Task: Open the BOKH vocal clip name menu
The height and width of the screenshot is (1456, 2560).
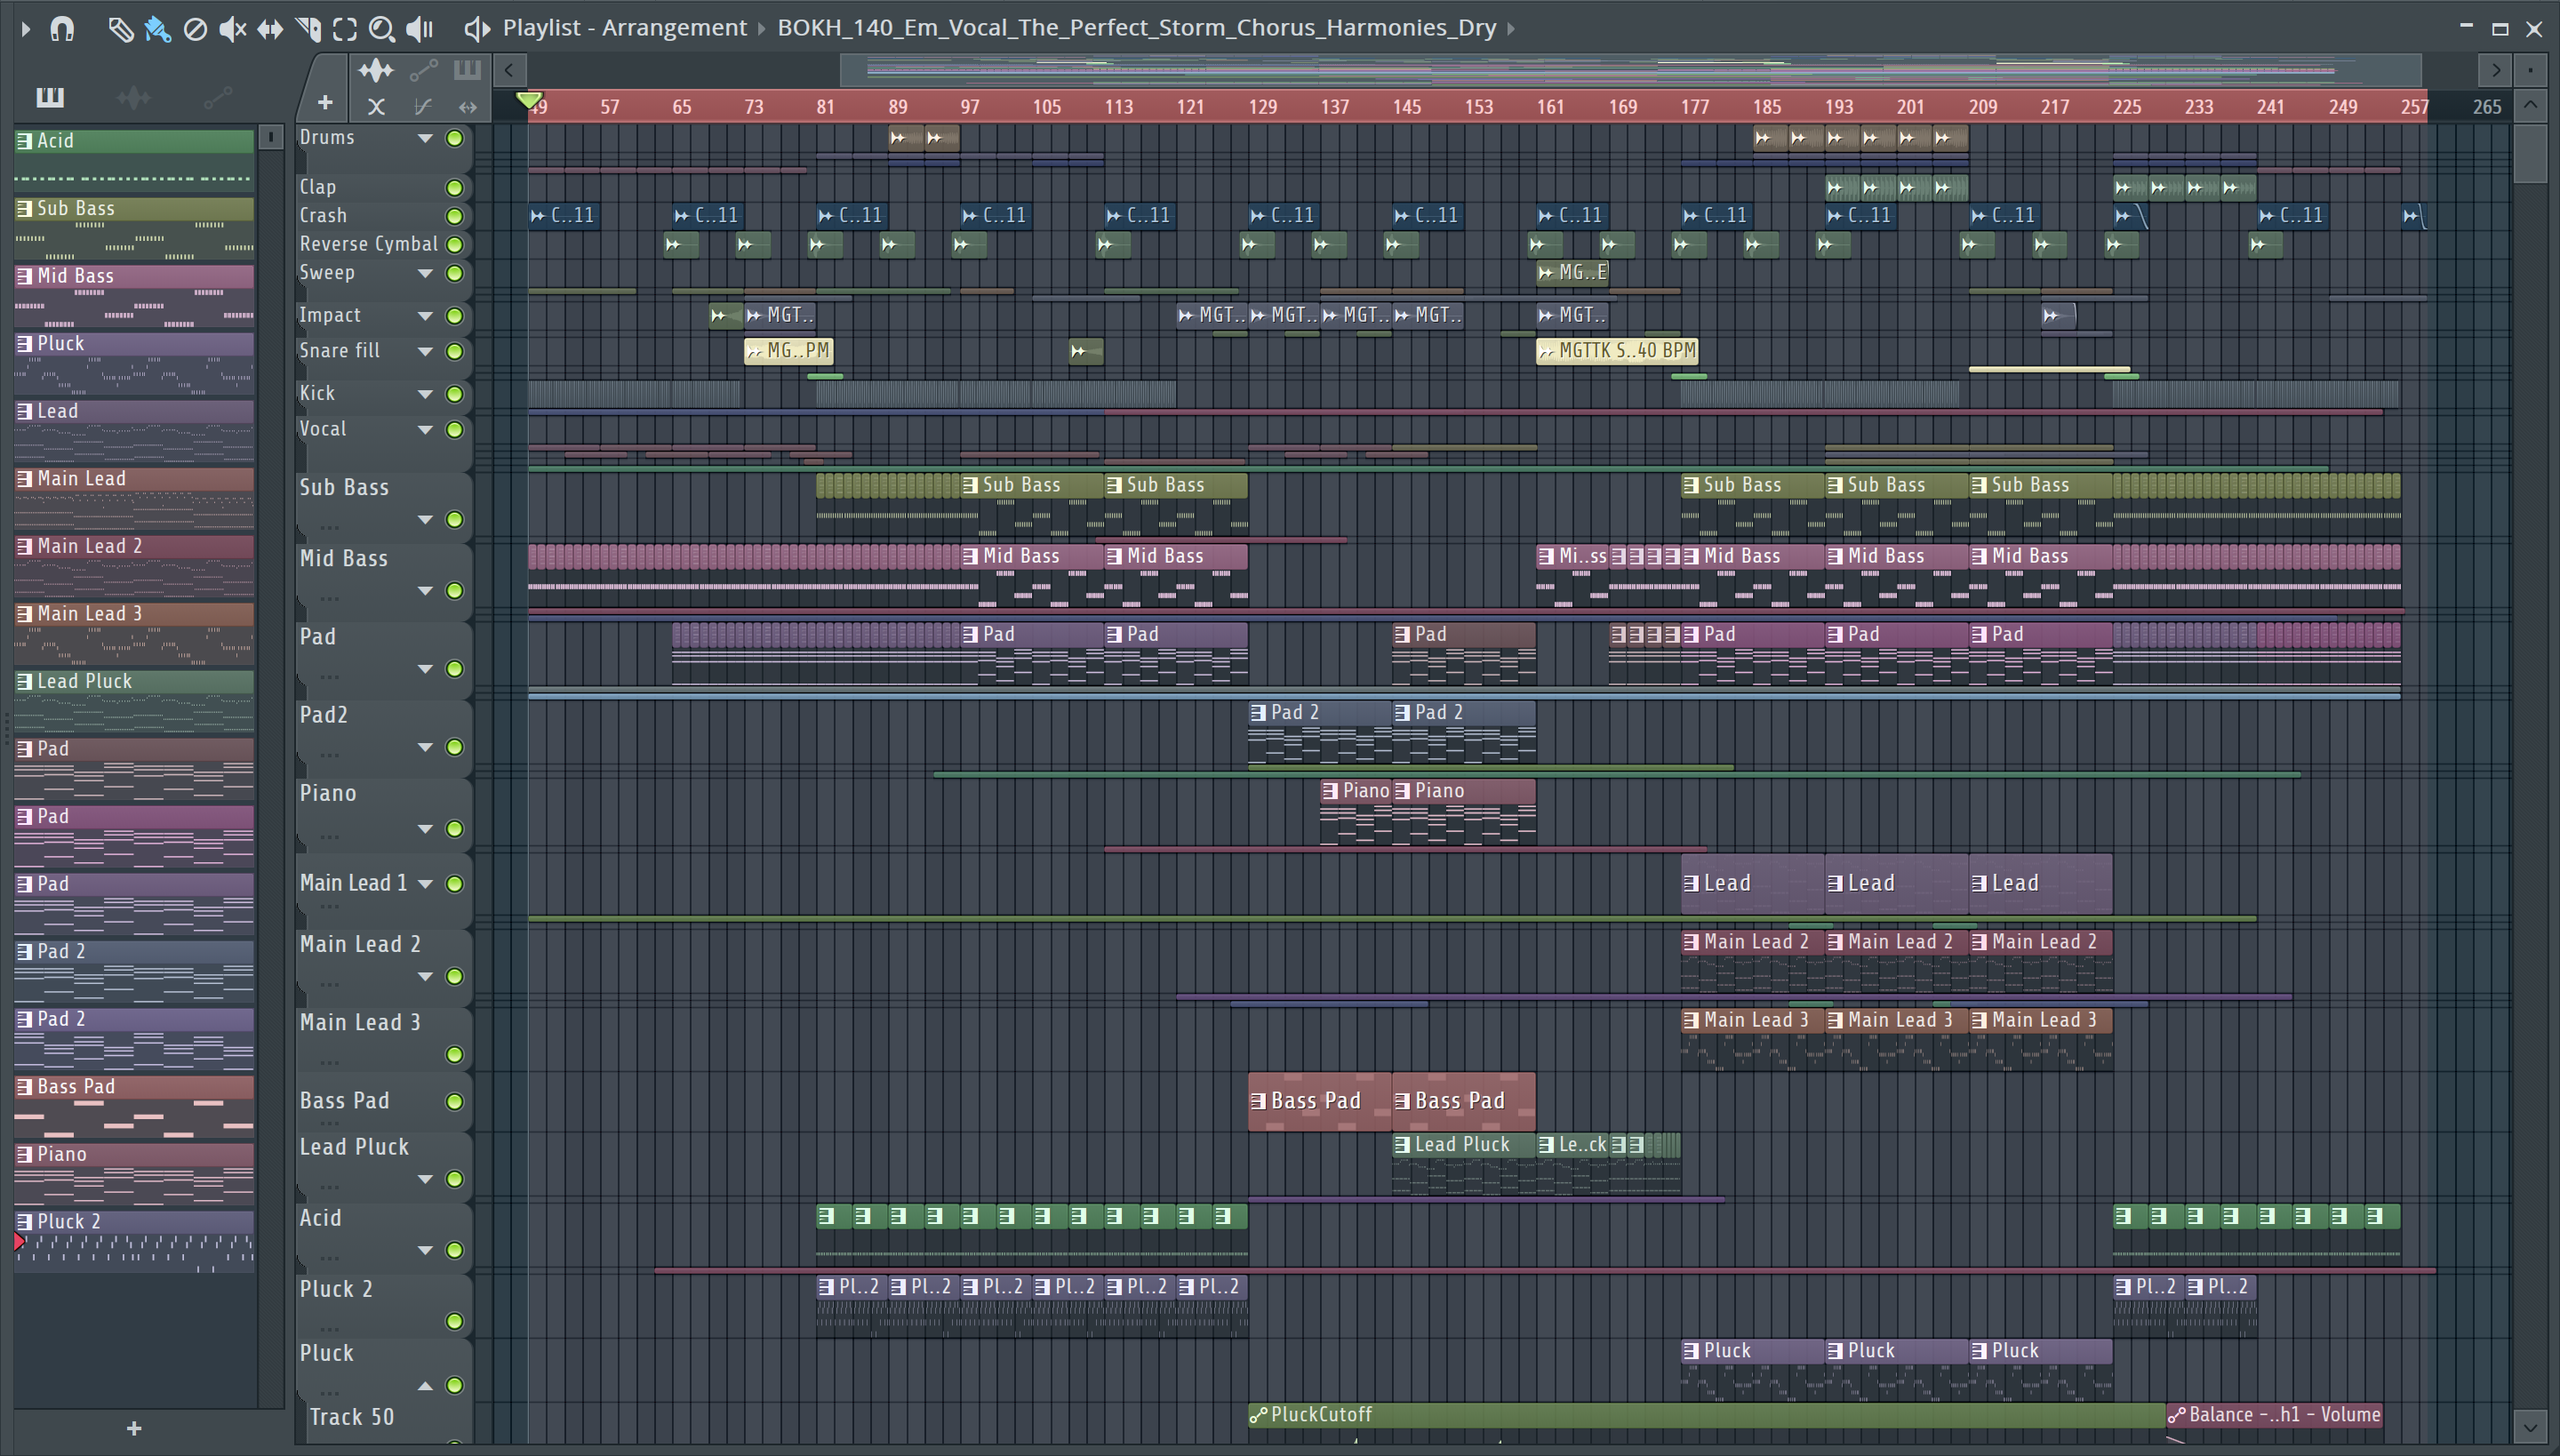Action: [1136, 28]
